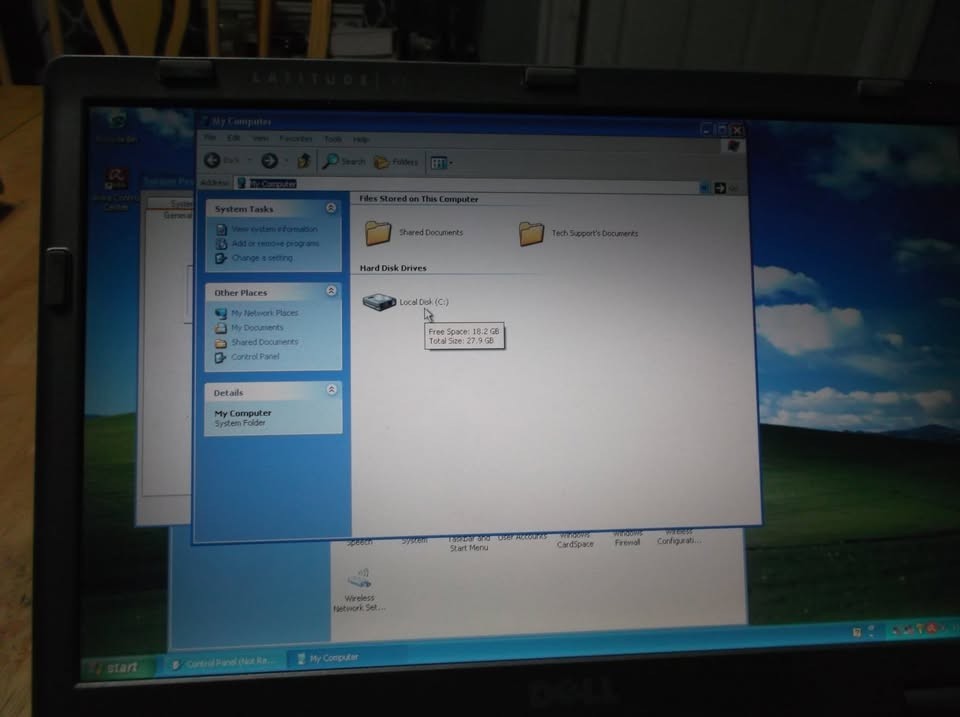Open the address bar dropdown
Viewport: 960px width, 717px height.
[705, 187]
